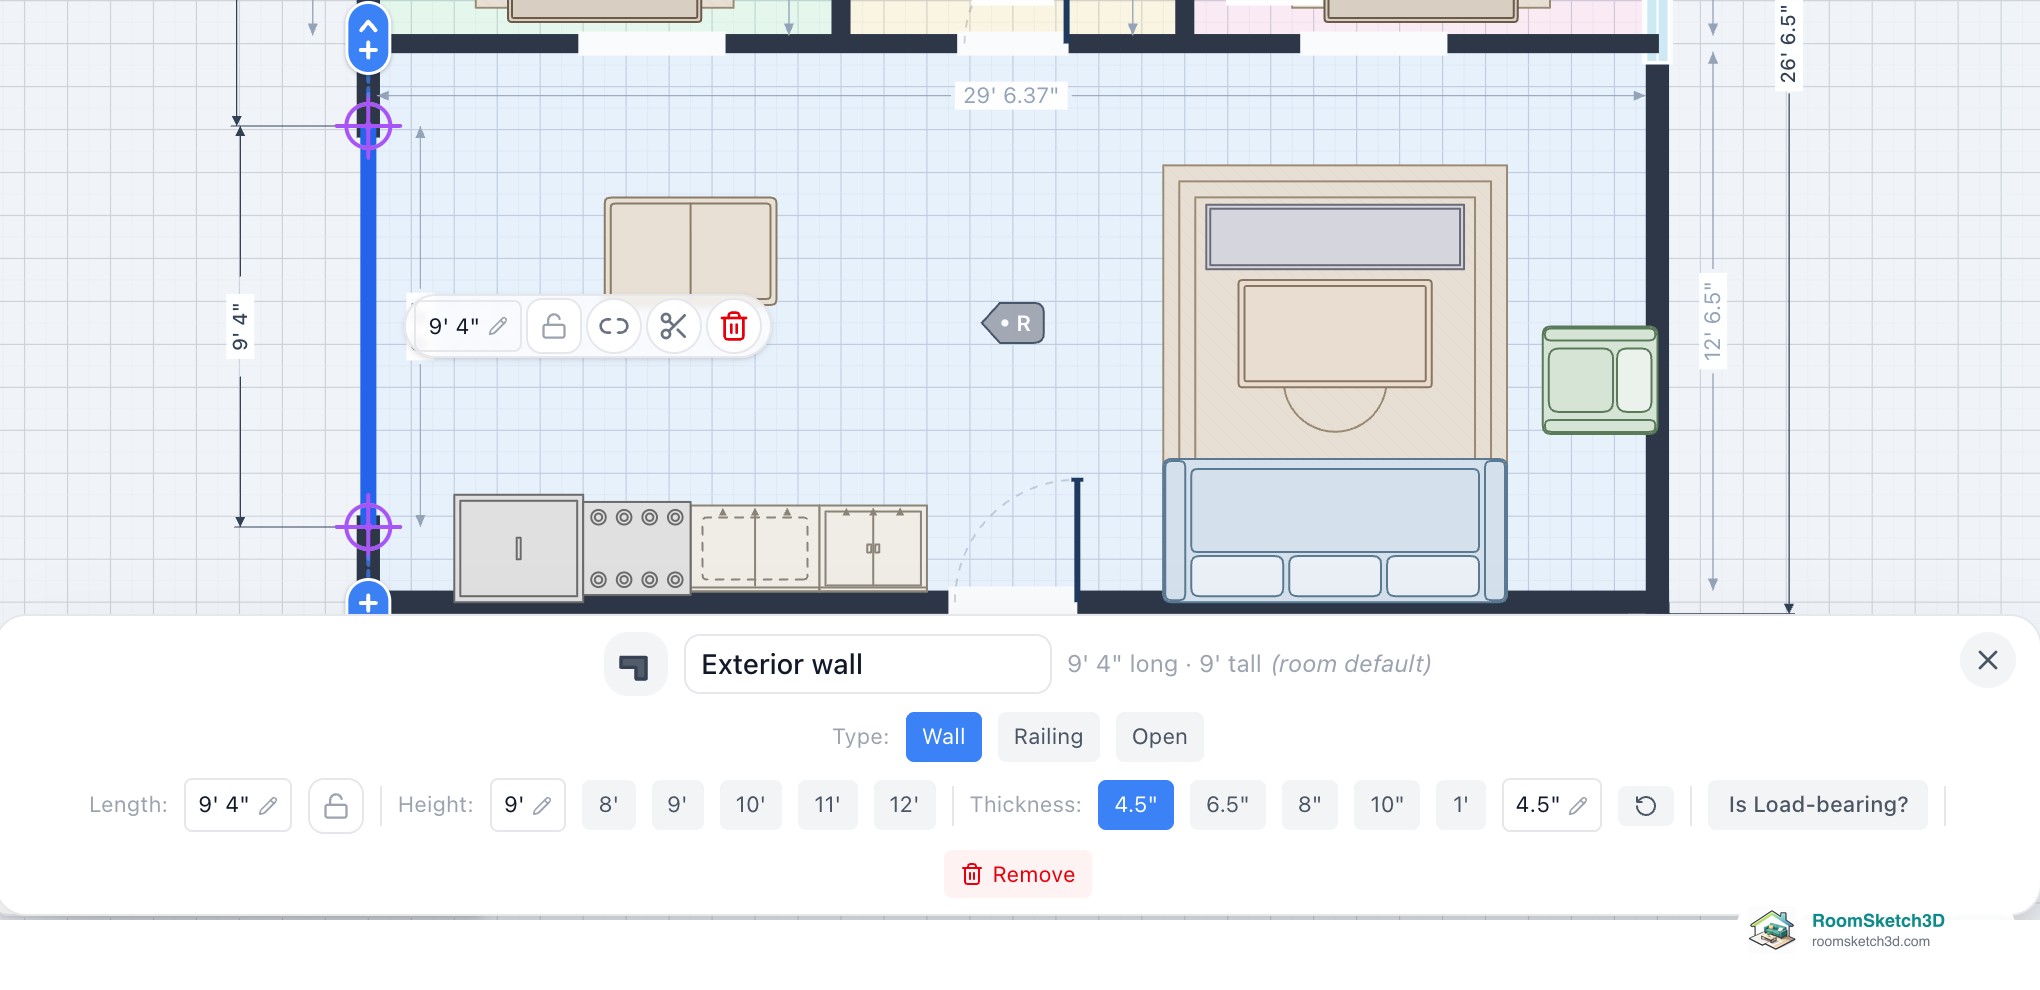Select the blue sofa
The height and width of the screenshot is (990, 2040).
(1334, 530)
